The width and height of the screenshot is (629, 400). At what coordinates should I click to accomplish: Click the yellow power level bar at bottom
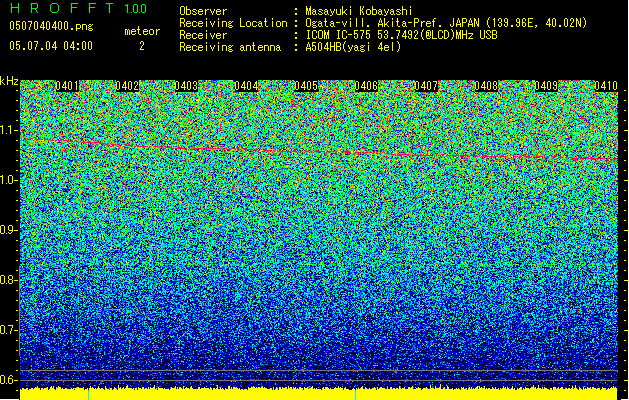[x=319, y=394]
